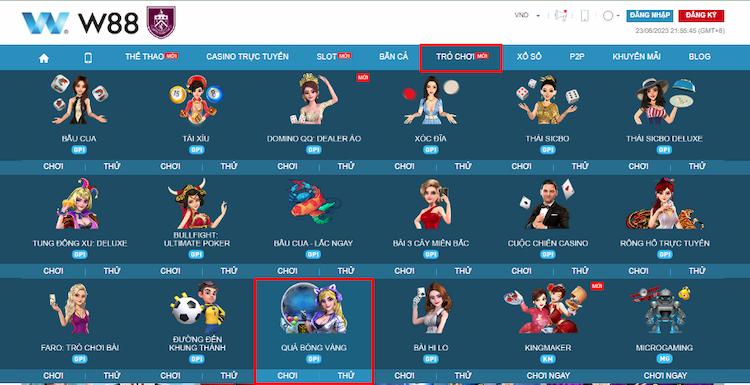This screenshot has width=750, height=385.
Task: Select the Bullfight Ultimate Poker thumbnail
Action: click(197, 204)
